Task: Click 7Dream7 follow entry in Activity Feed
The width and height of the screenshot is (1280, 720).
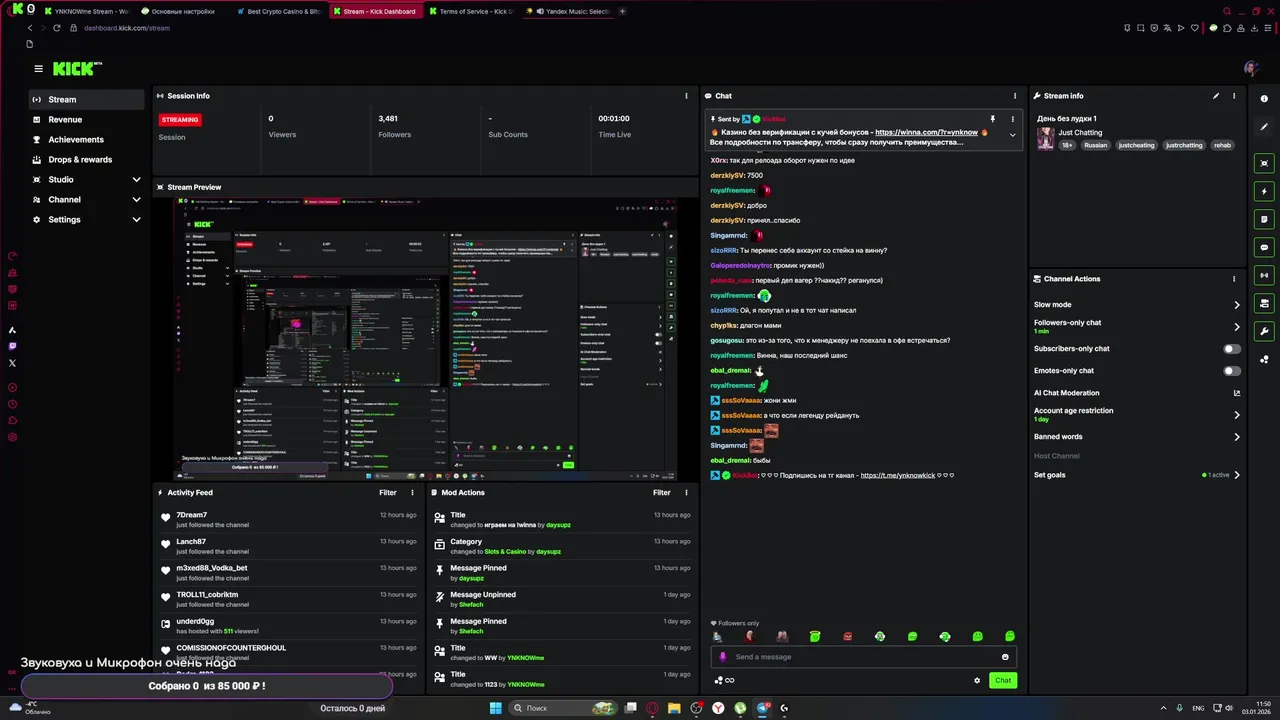Action: (x=291, y=519)
